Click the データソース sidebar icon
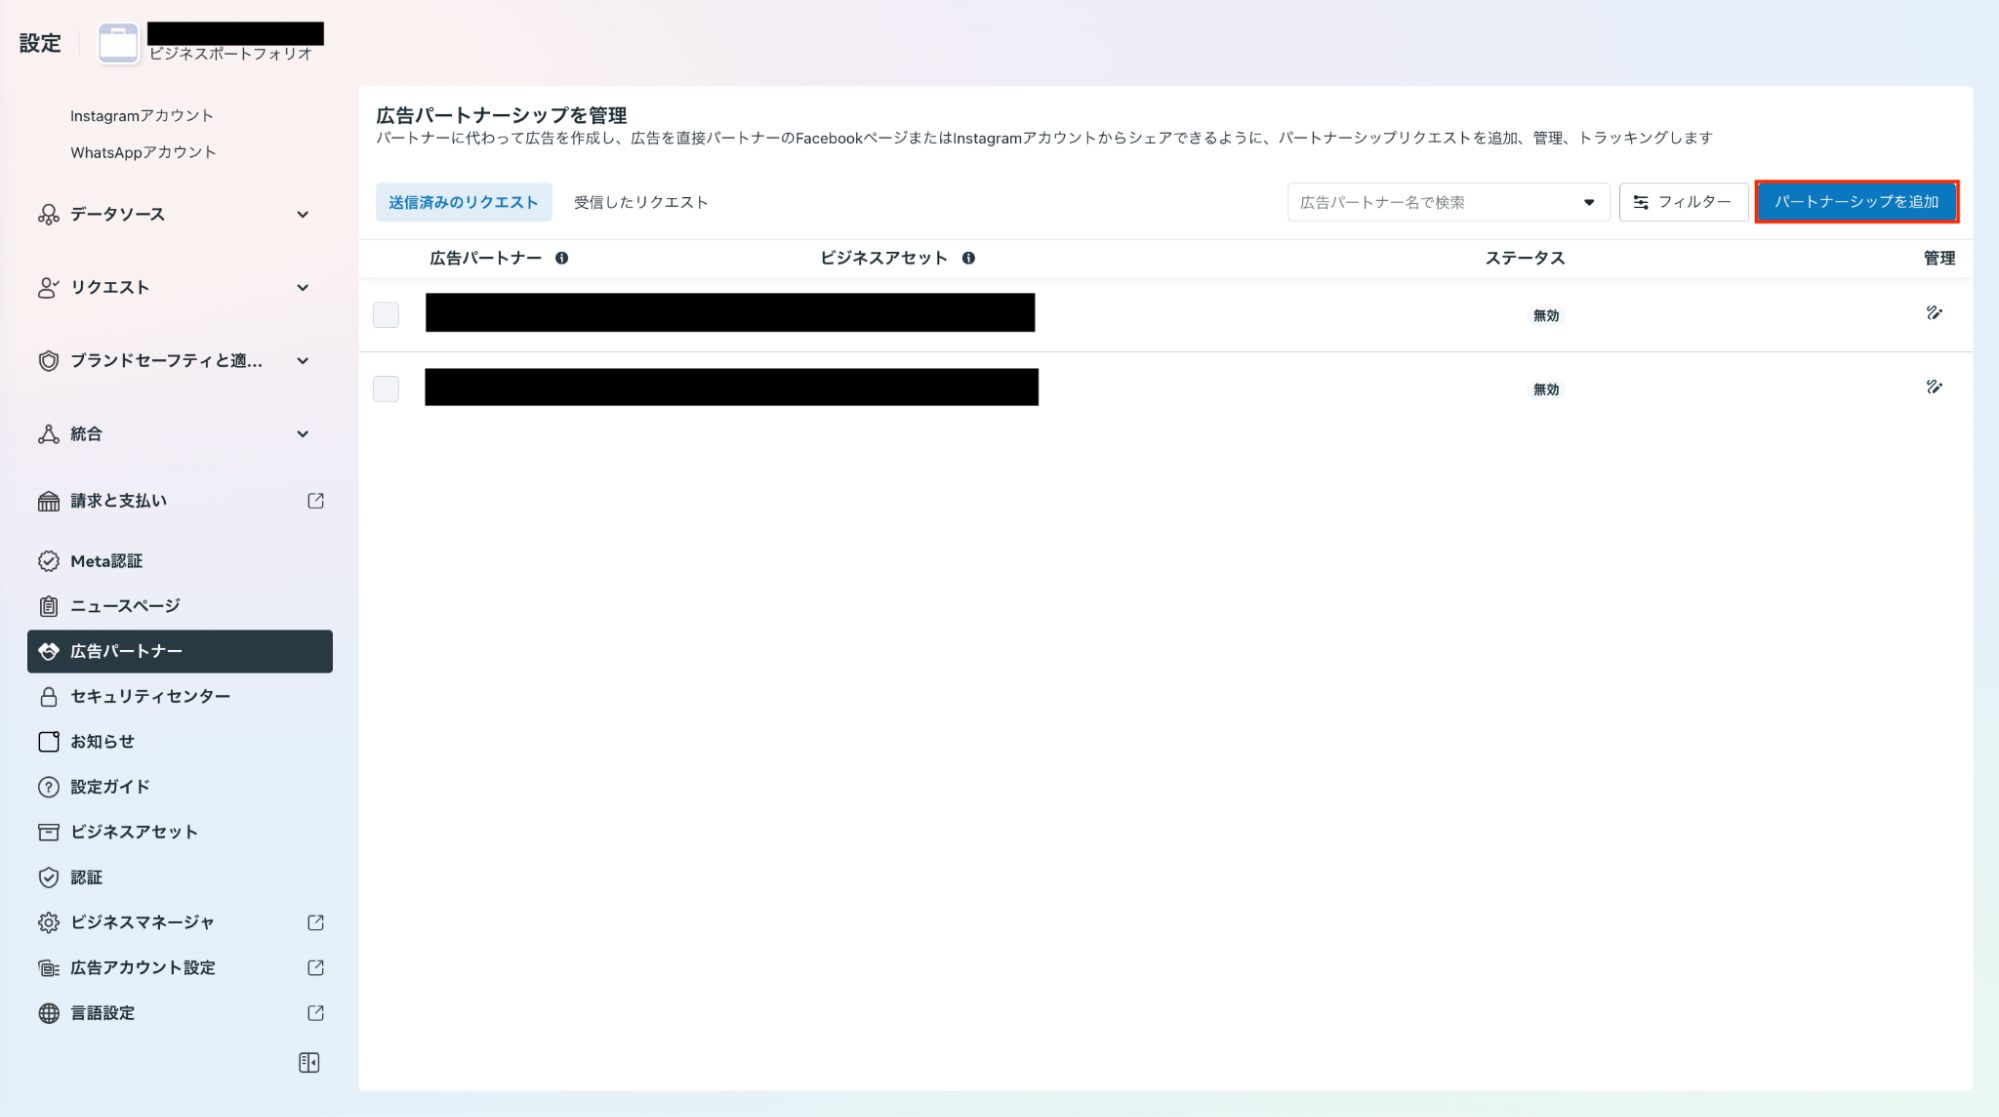The height and width of the screenshot is (1117, 1999). point(48,214)
